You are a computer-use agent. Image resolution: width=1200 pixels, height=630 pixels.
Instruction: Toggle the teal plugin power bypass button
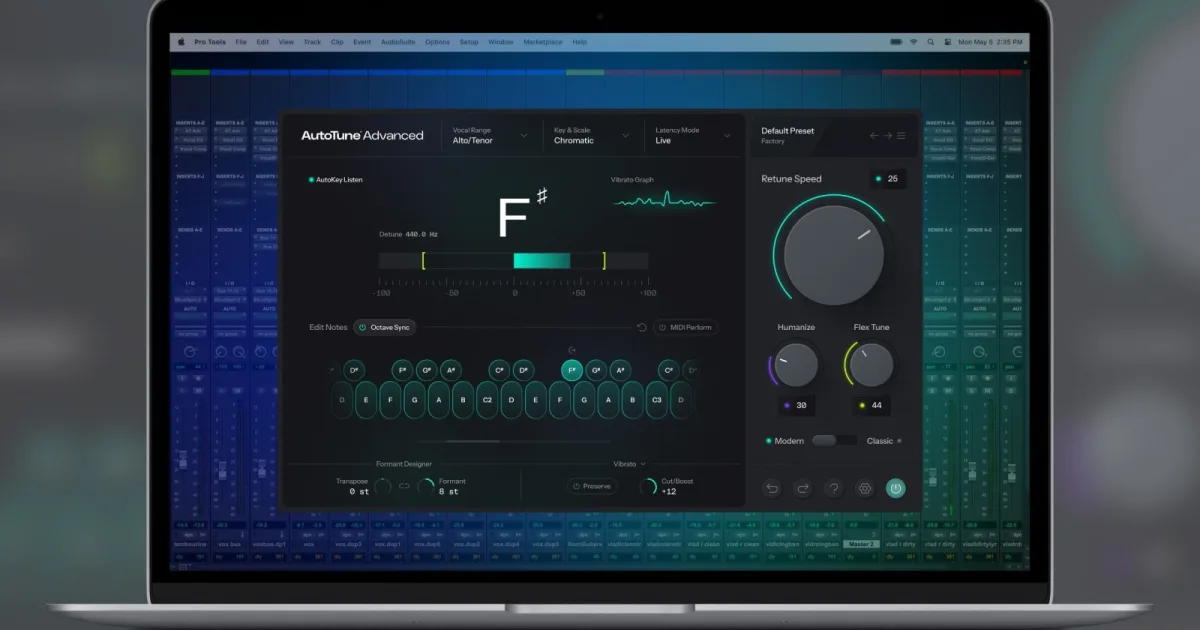[896, 488]
